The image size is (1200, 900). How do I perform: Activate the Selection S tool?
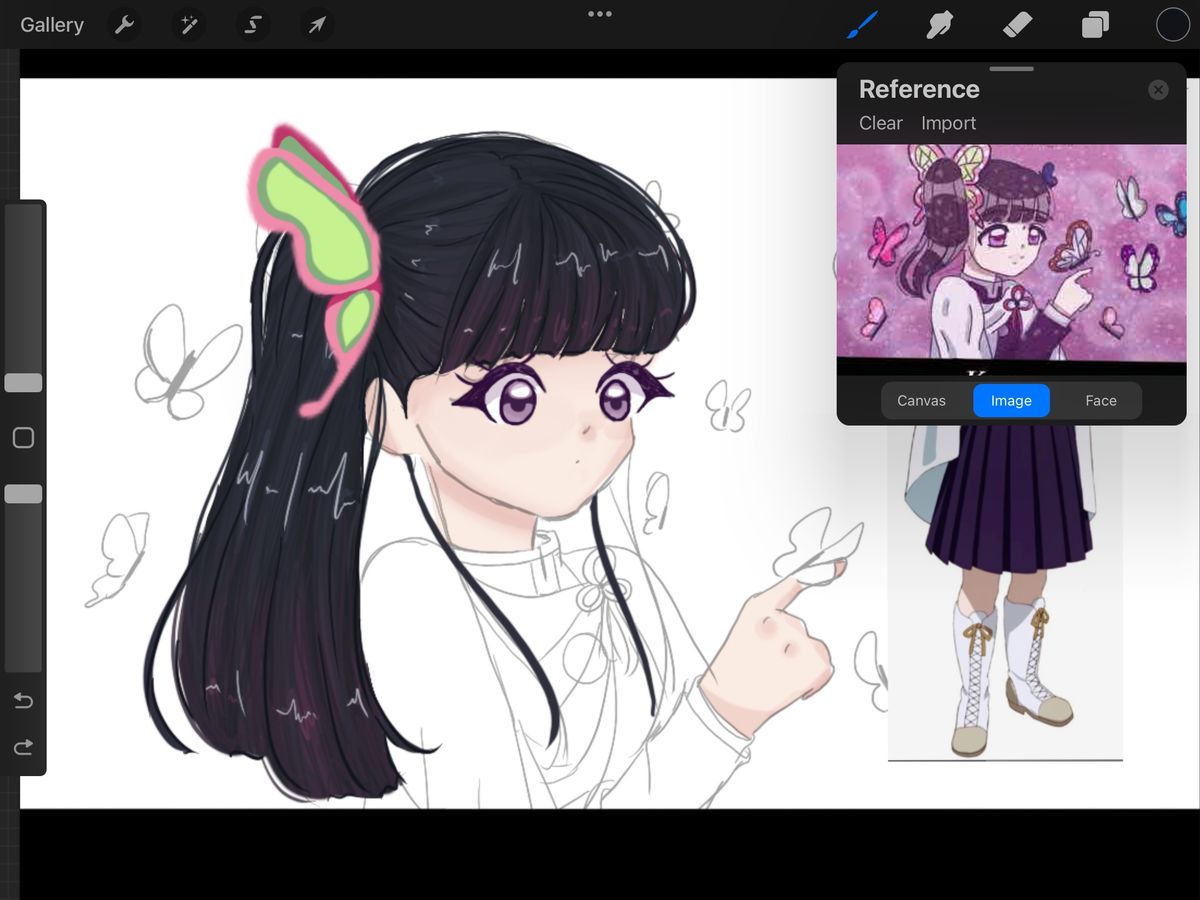(x=252, y=25)
